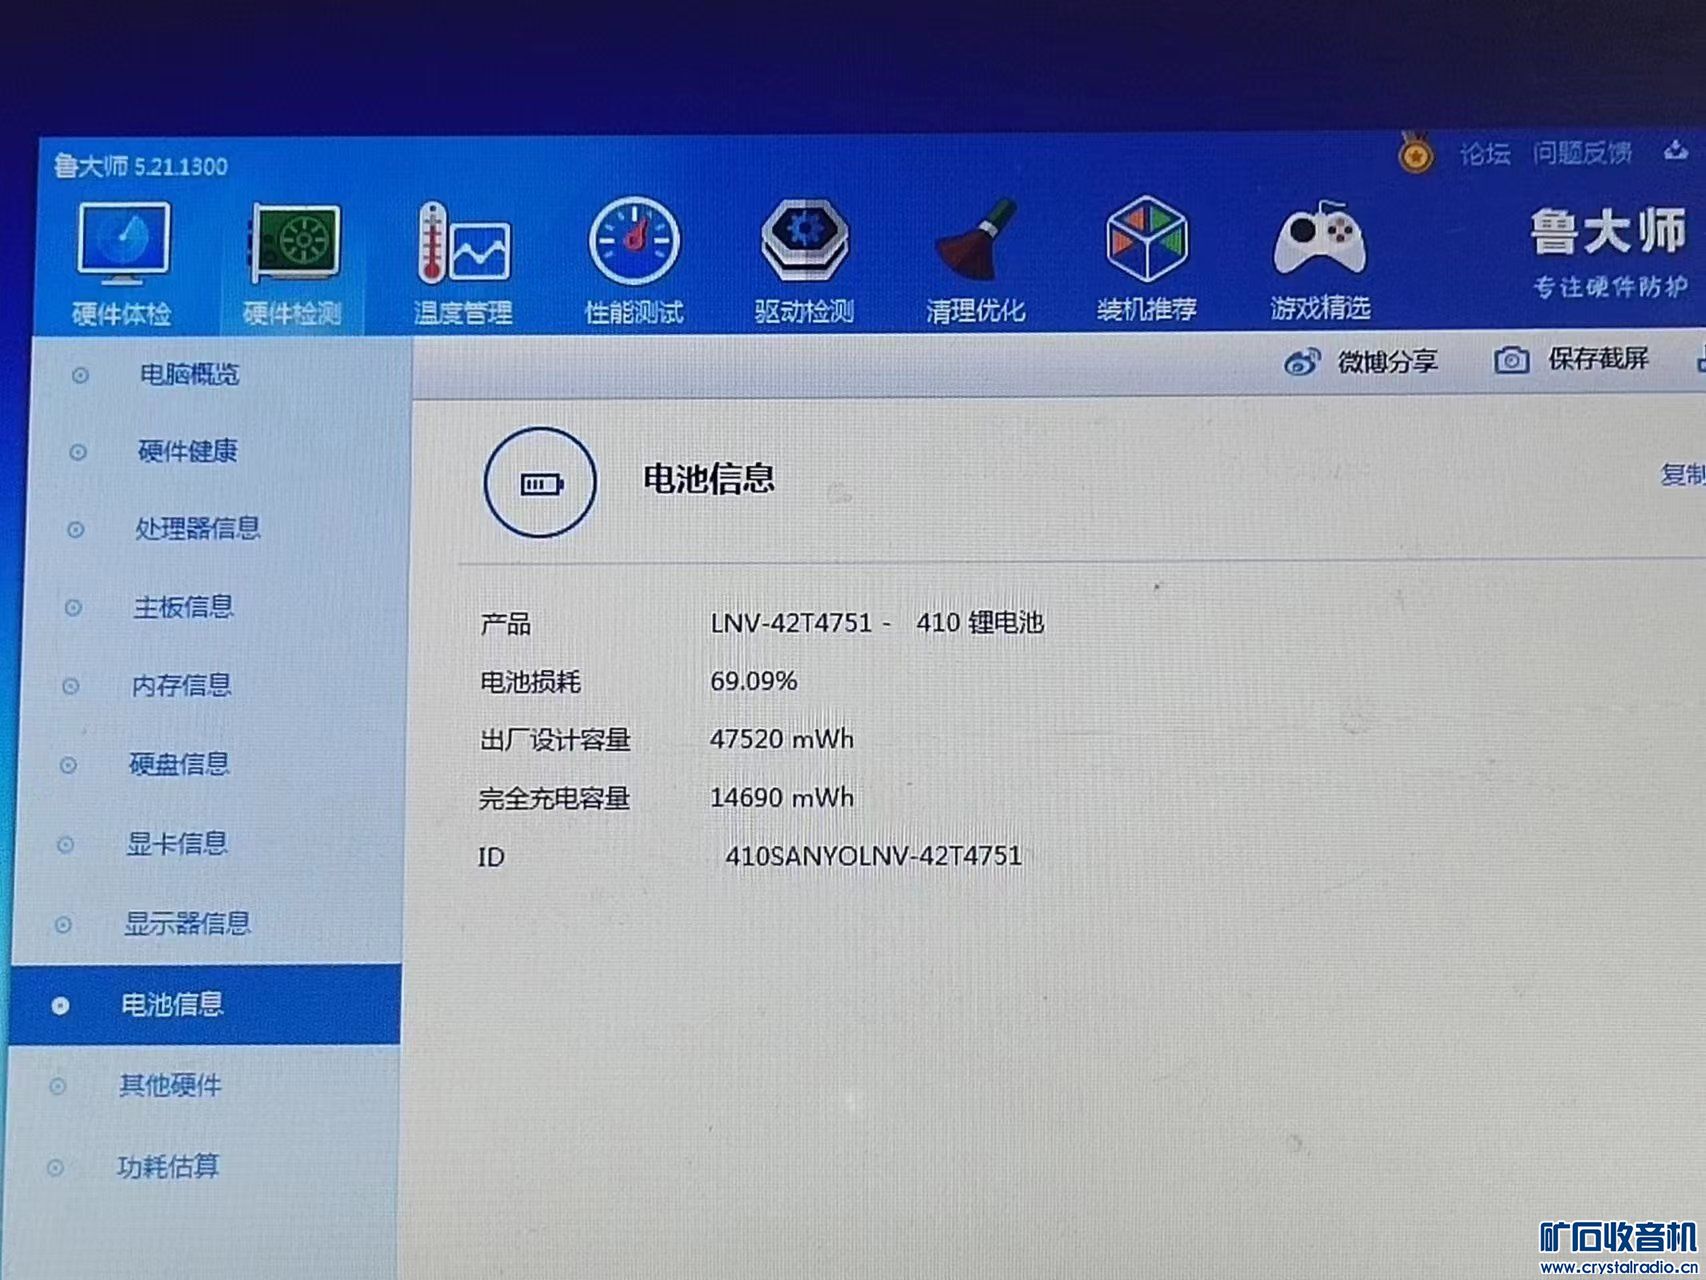Open the 硬件体检 monitor icon
The width and height of the screenshot is (1706, 1280).
click(x=123, y=243)
